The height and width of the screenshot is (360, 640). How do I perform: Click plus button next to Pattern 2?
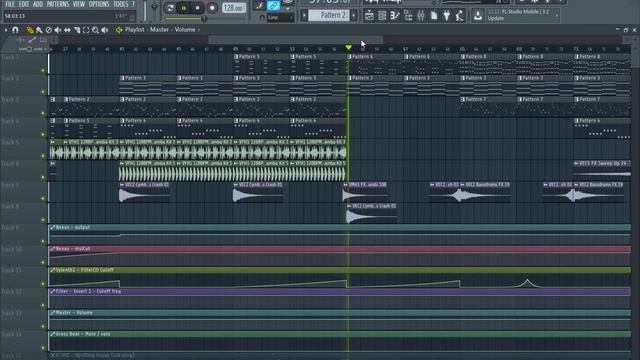pos(354,16)
